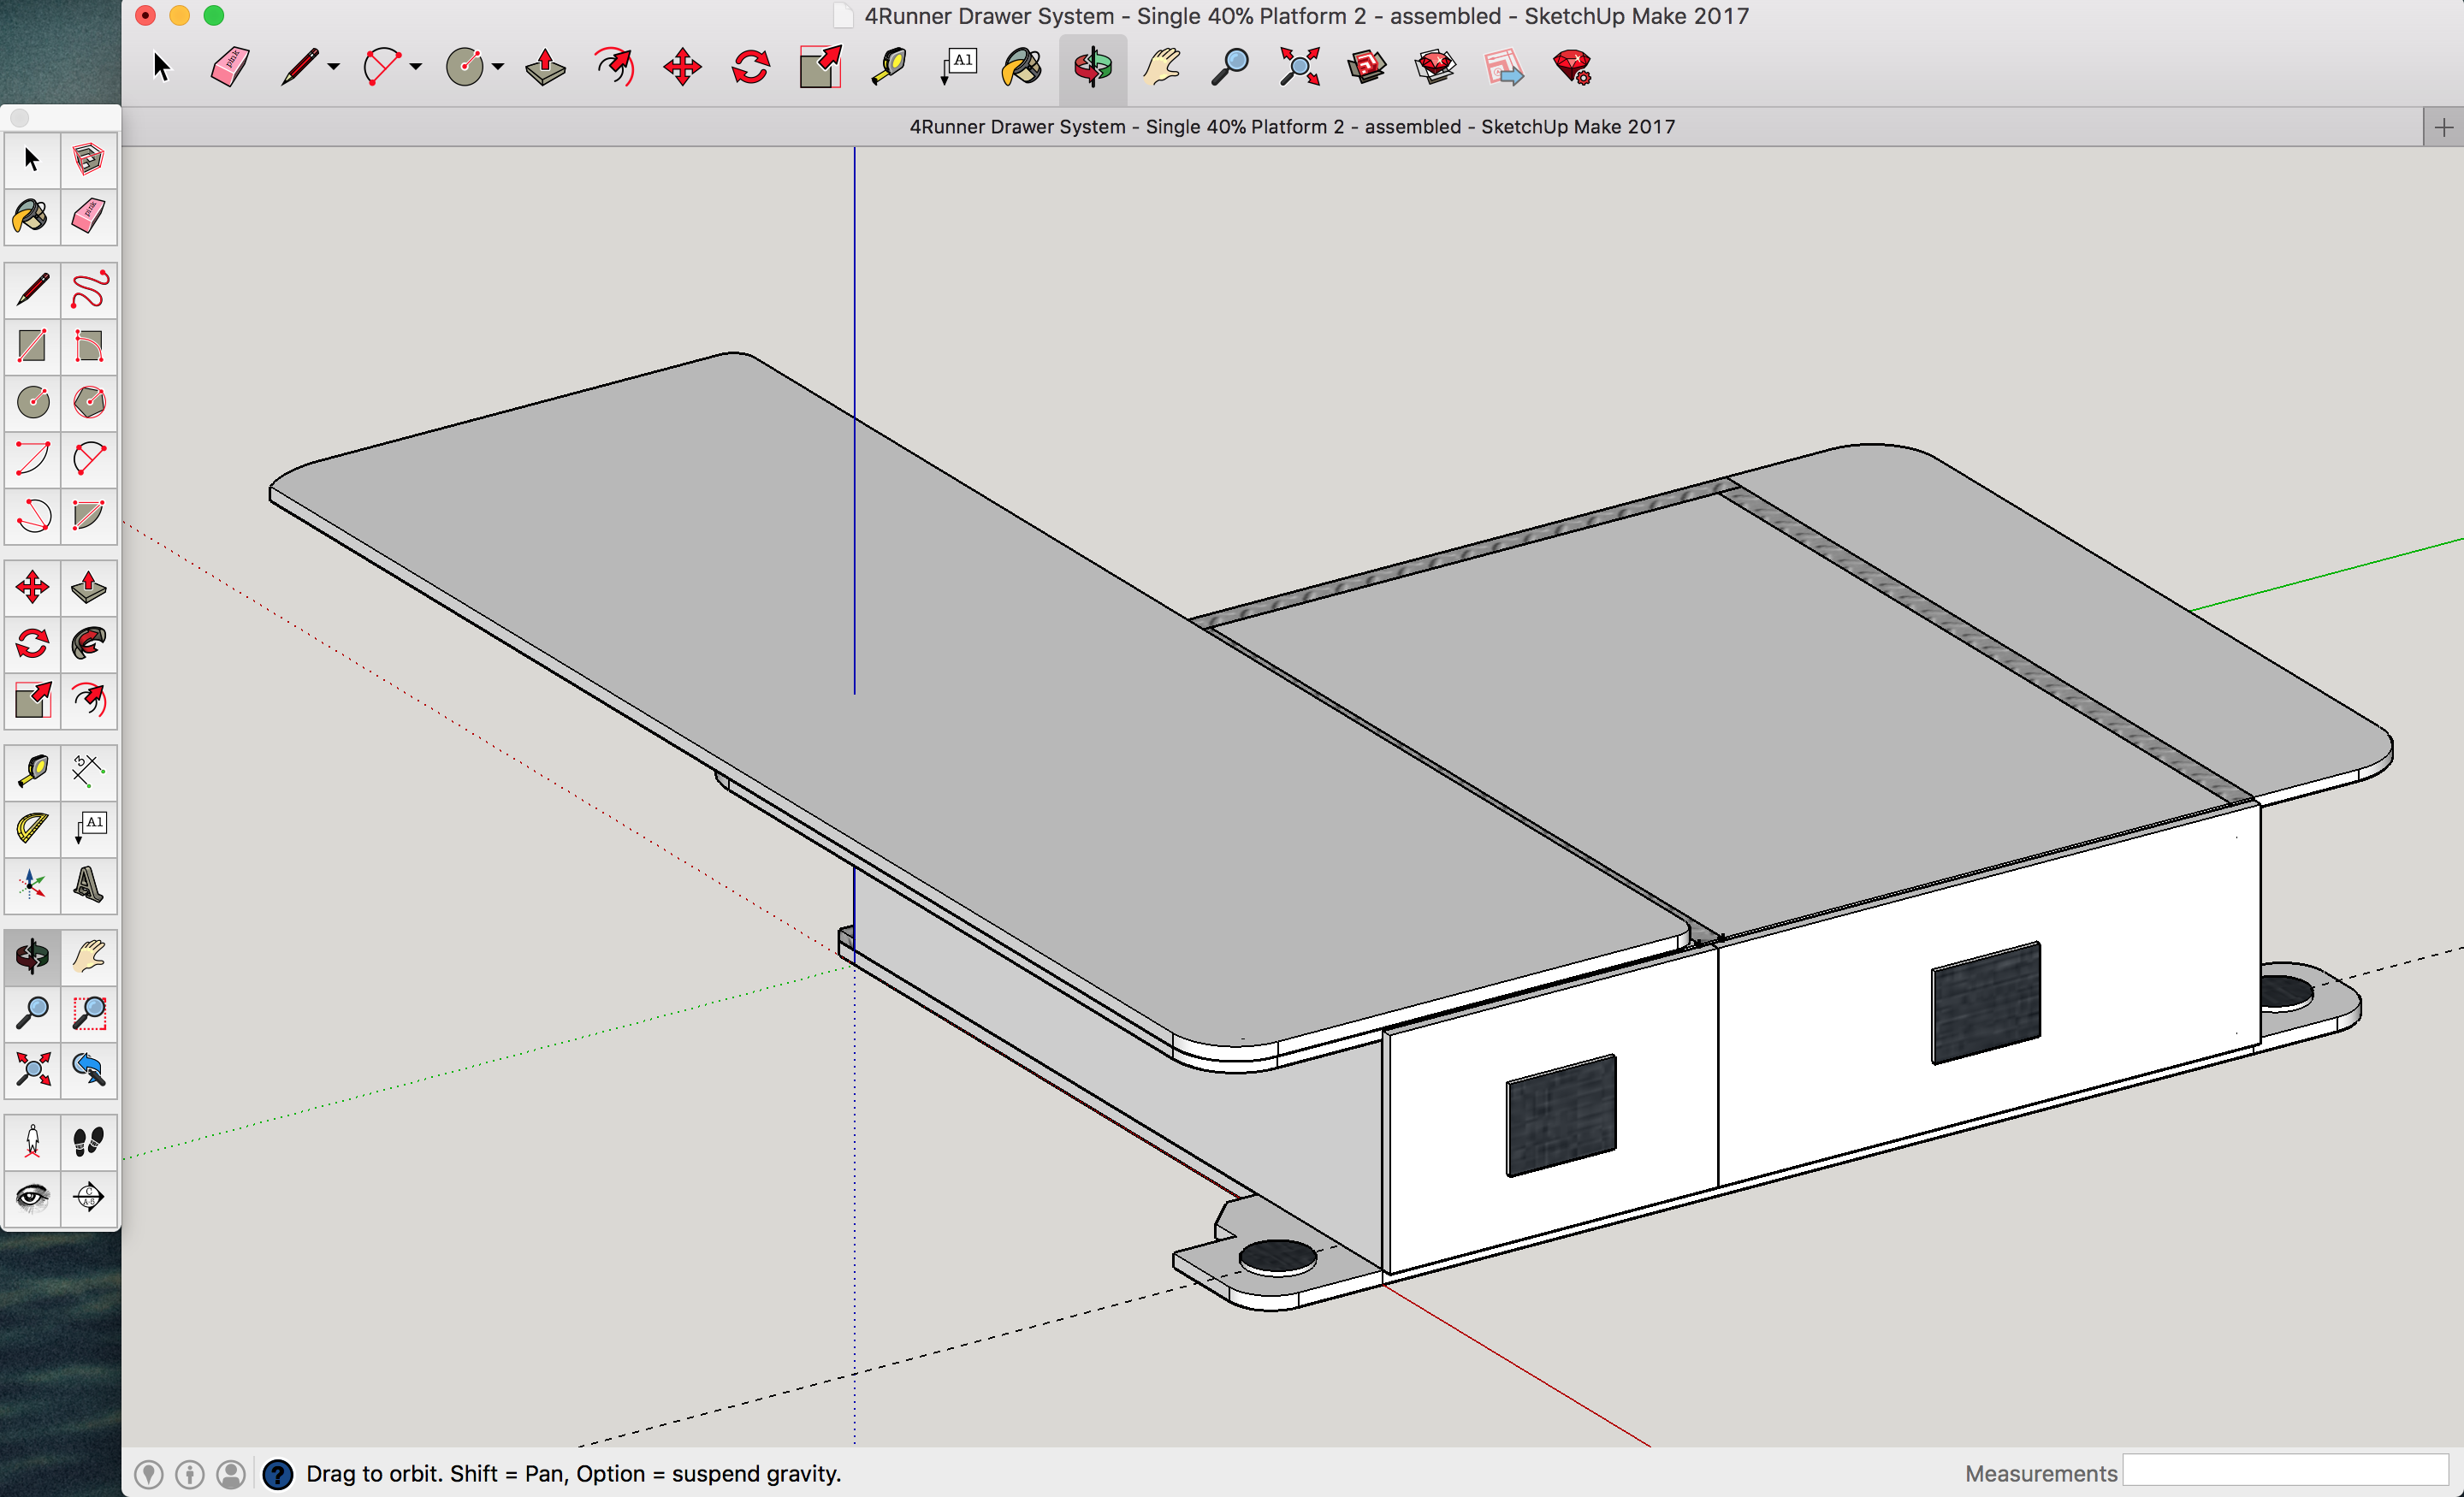Click the geo-location status bar icon

[x=149, y=1474]
